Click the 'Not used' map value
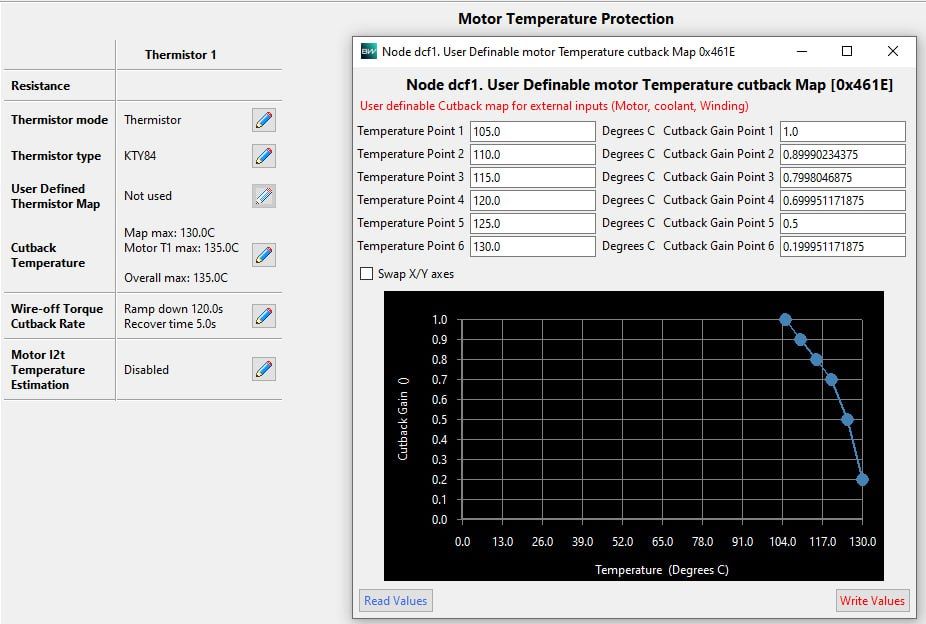926x624 pixels. coord(148,195)
